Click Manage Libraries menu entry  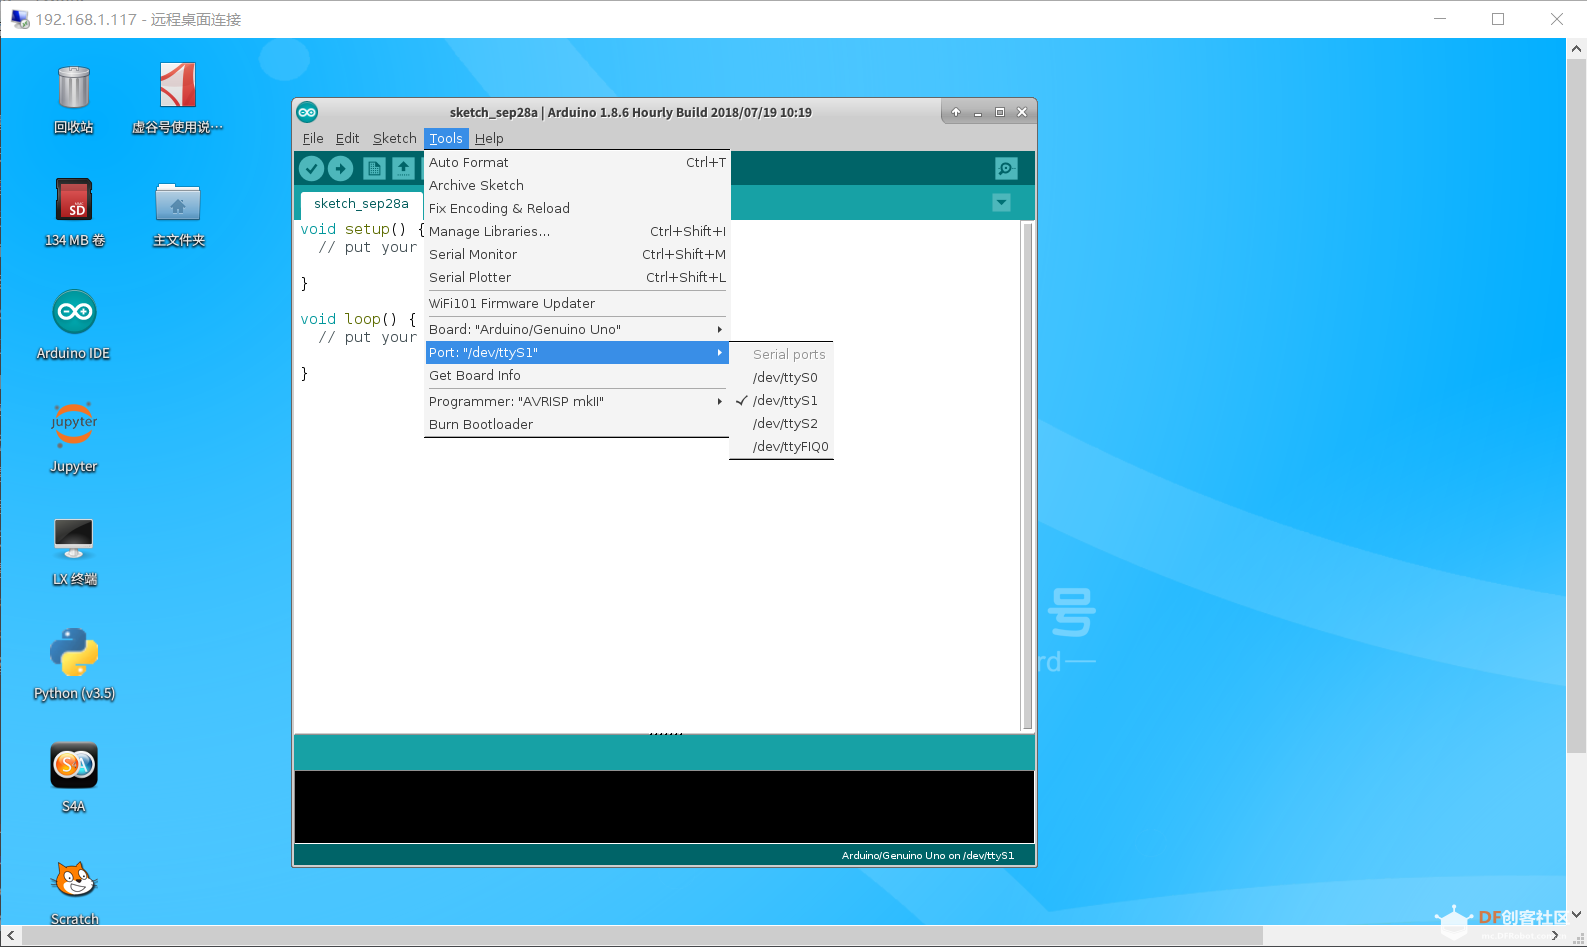coord(489,232)
